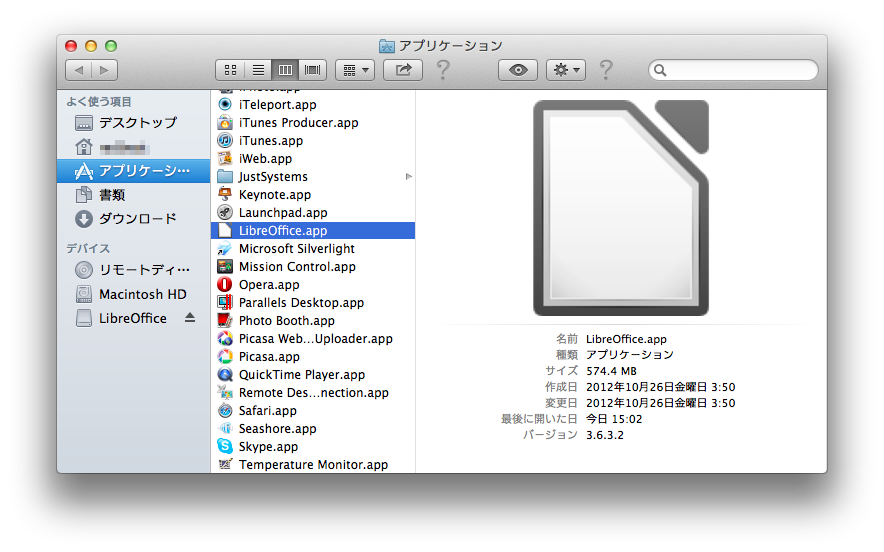Switch to column view mode
884x552 pixels.
pos(285,70)
